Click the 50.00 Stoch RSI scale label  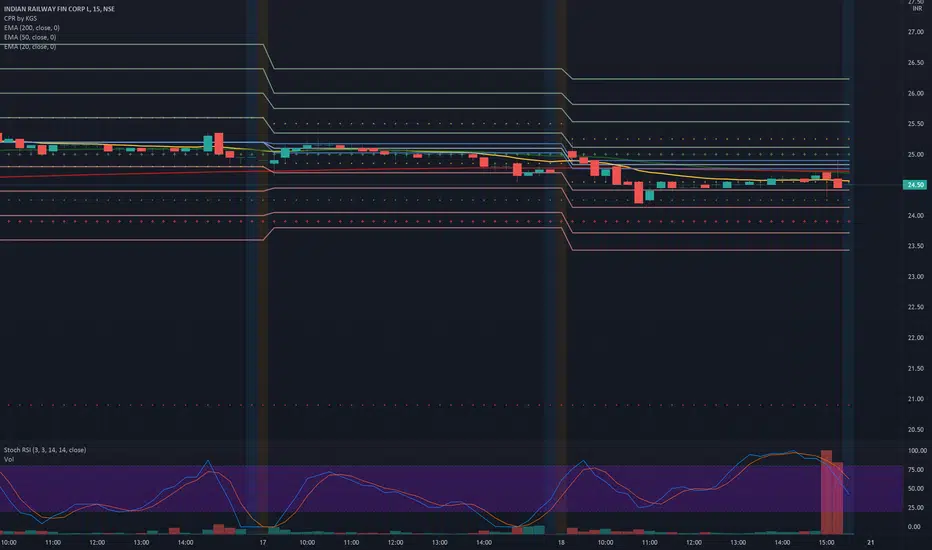(x=916, y=489)
